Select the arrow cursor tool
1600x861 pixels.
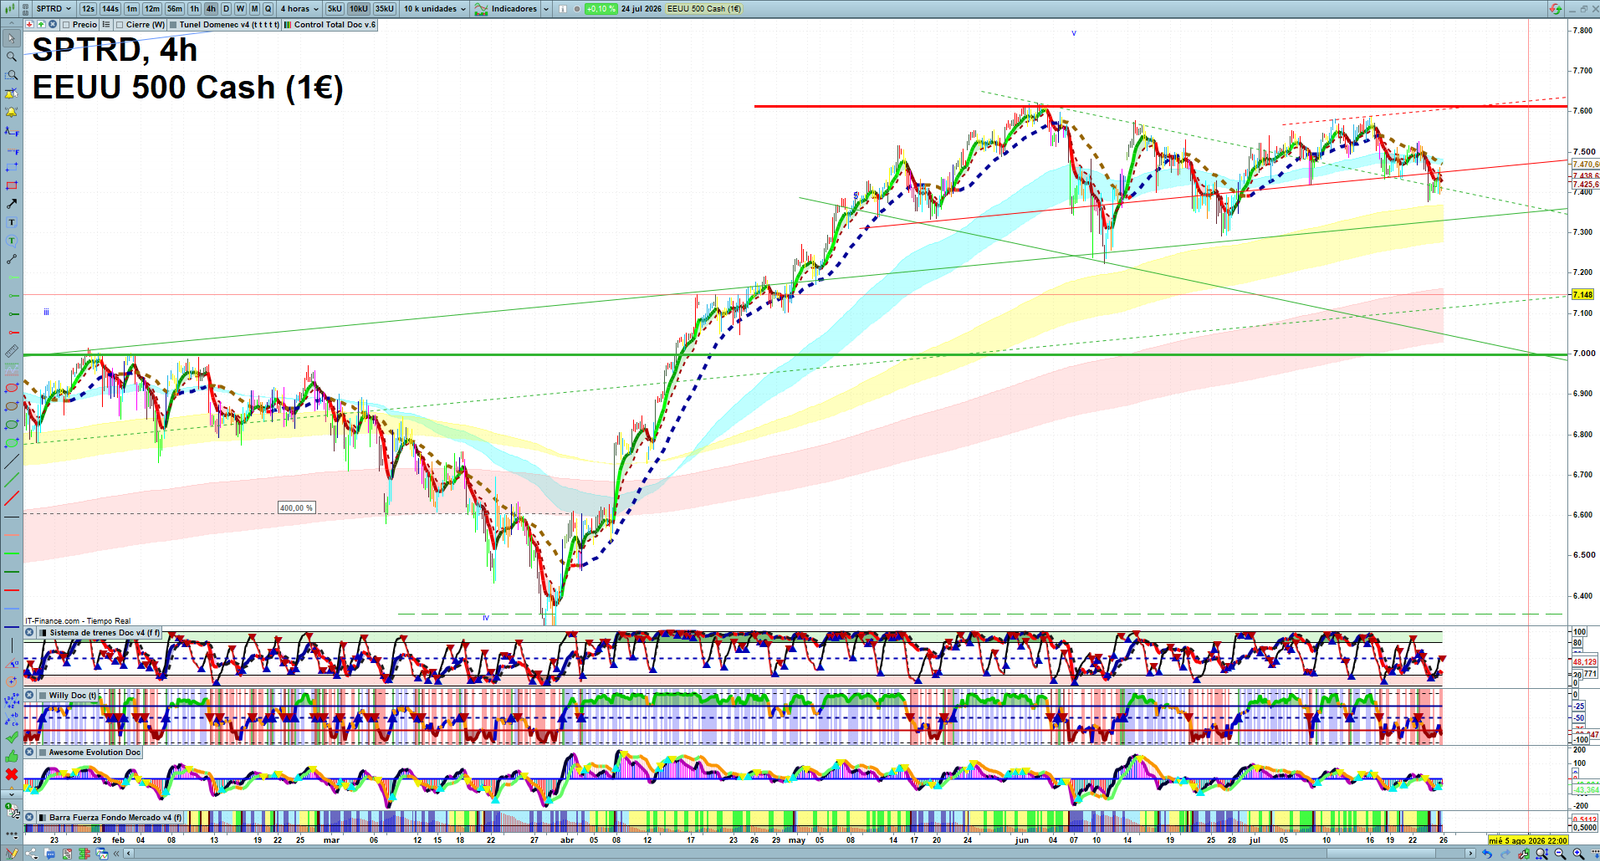pyautogui.click(x=11, y=38)
